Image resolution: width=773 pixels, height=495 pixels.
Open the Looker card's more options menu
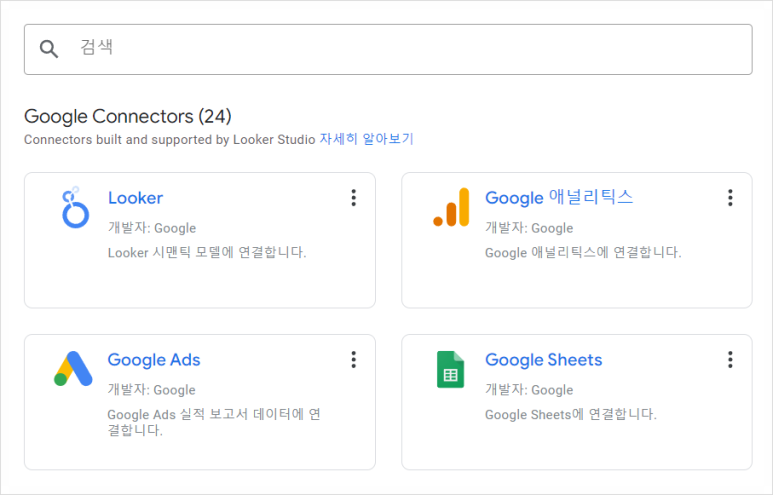click(x=353, y=197)
